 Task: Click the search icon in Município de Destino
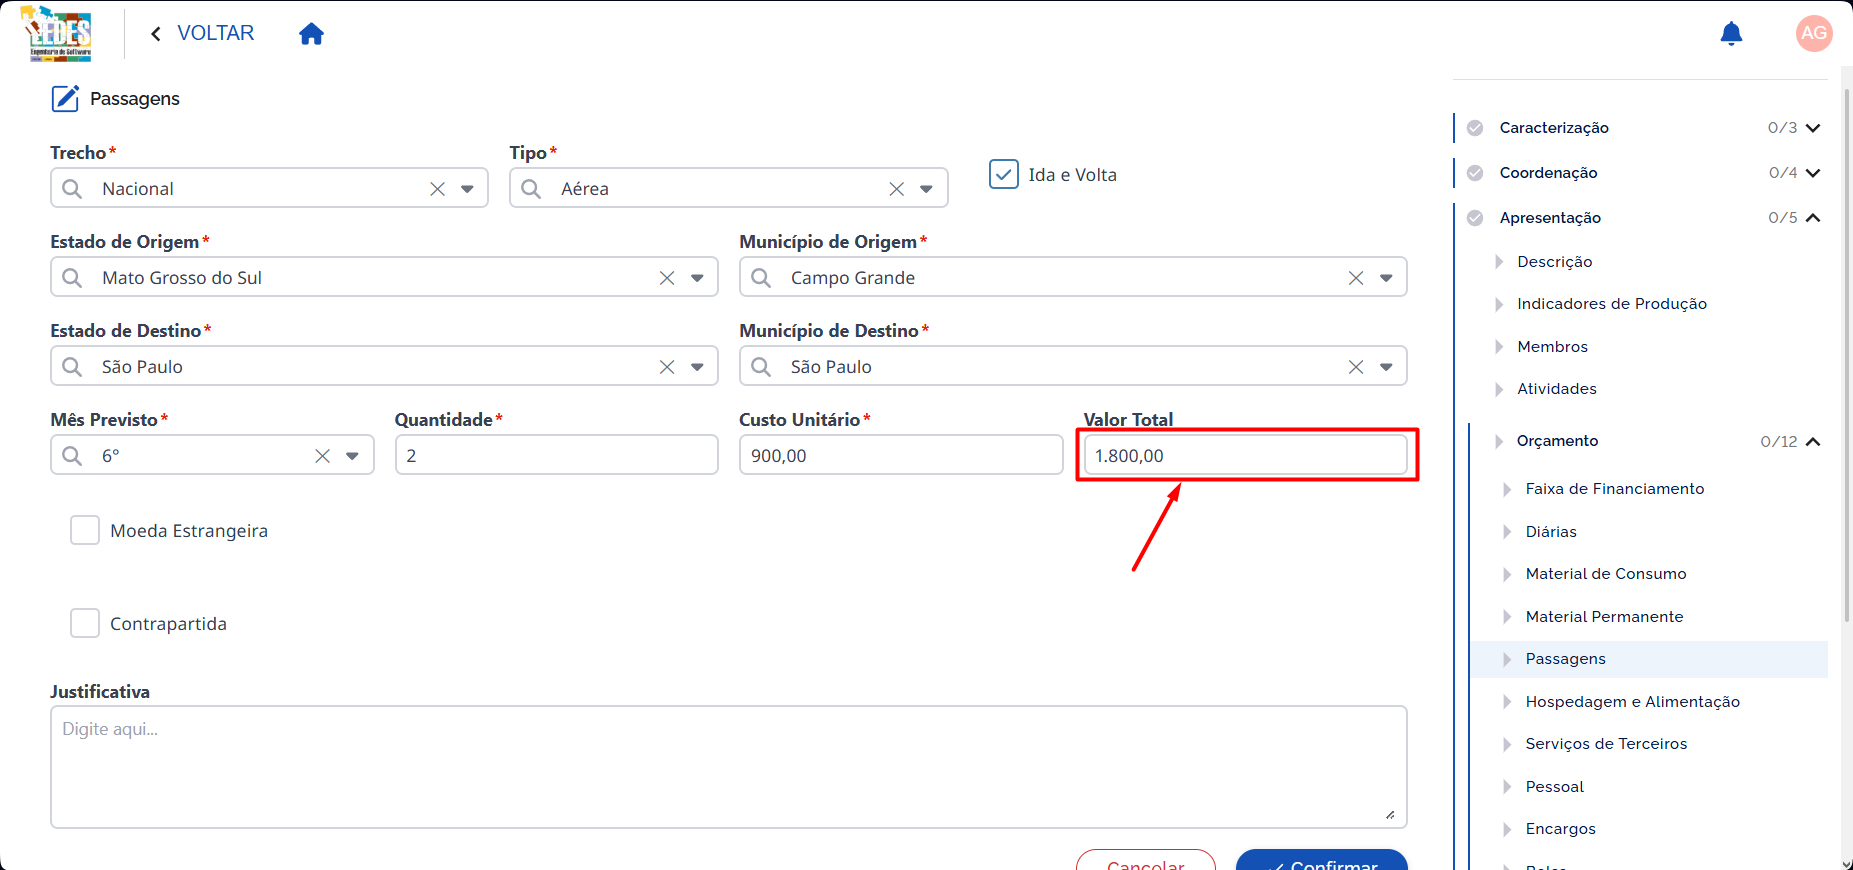pos(761,367)
